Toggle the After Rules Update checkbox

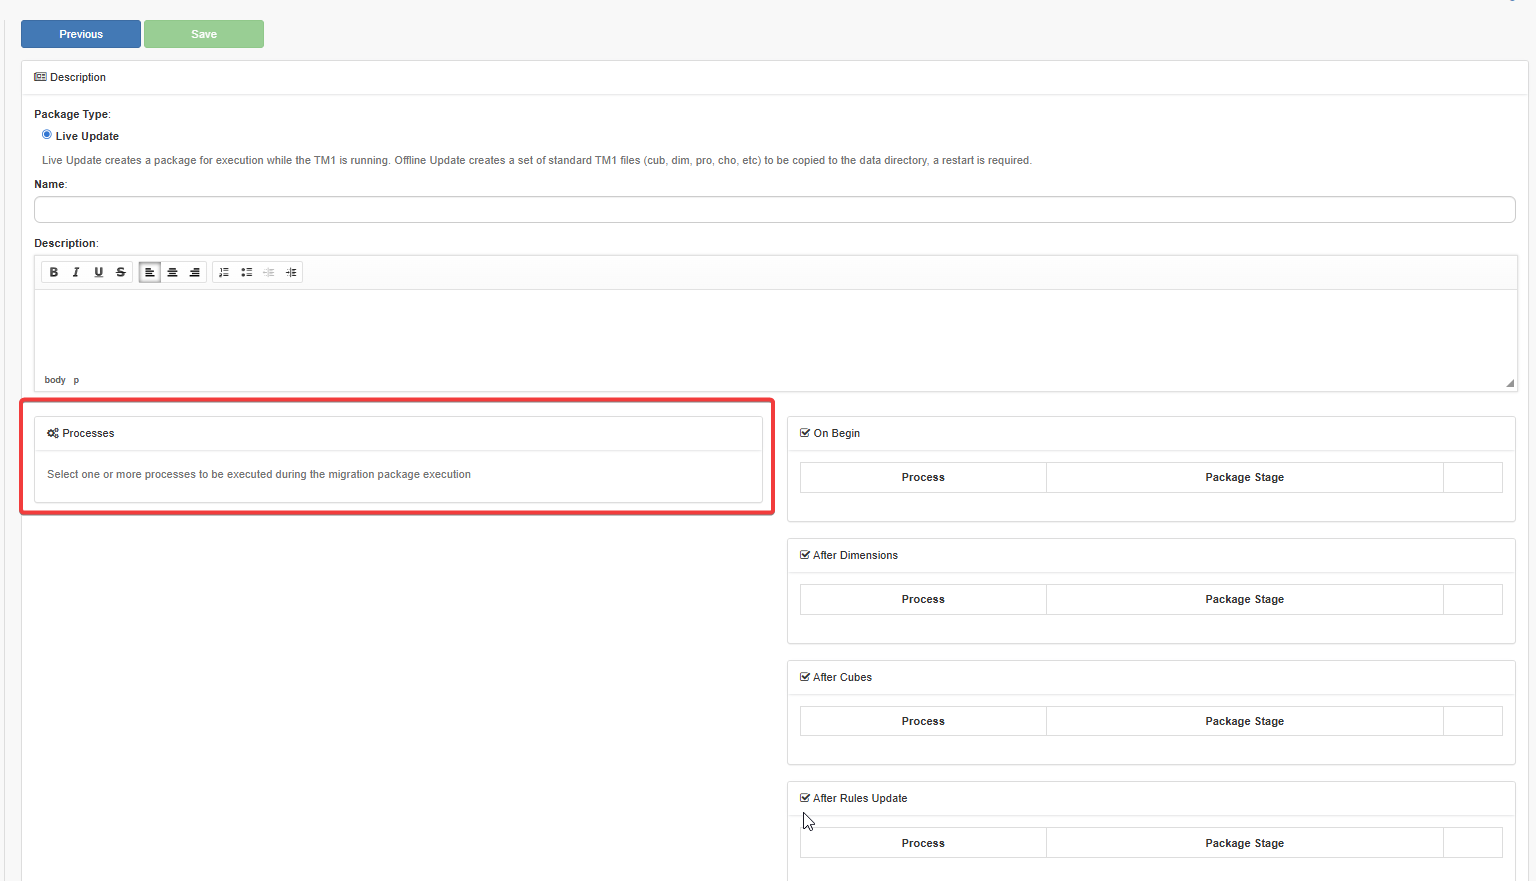pyautogui.click(x=805, y=798)
